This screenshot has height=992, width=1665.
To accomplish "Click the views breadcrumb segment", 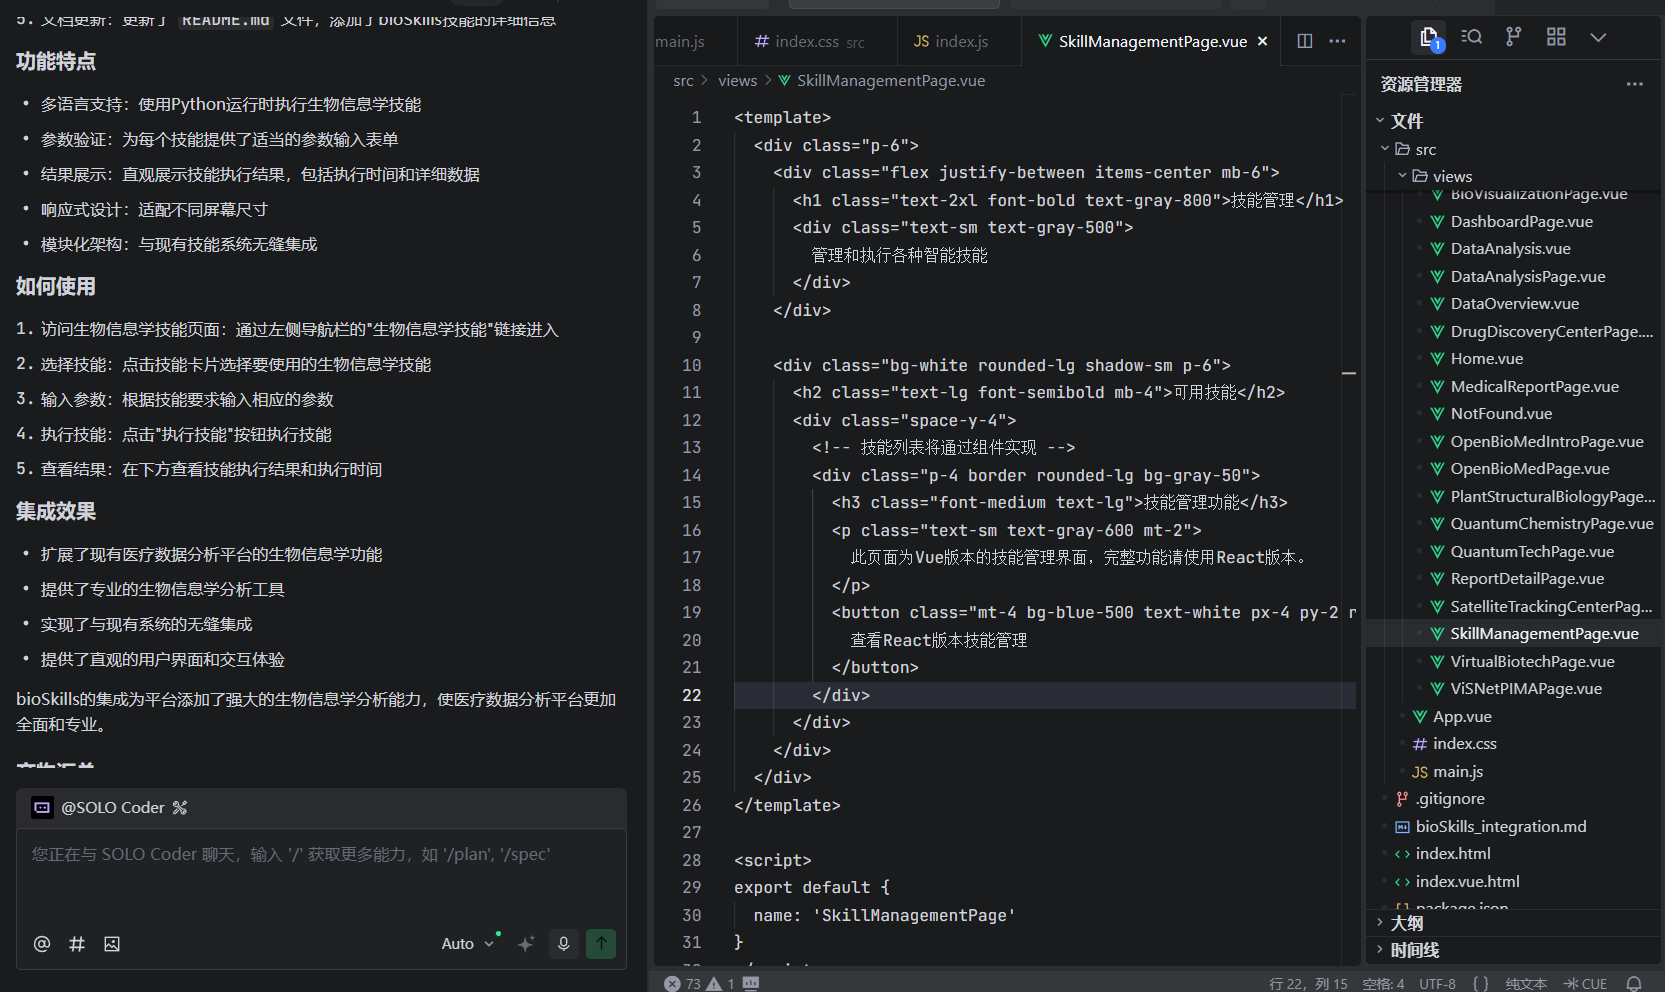I will pyautogui.click(x=738, y=81).
